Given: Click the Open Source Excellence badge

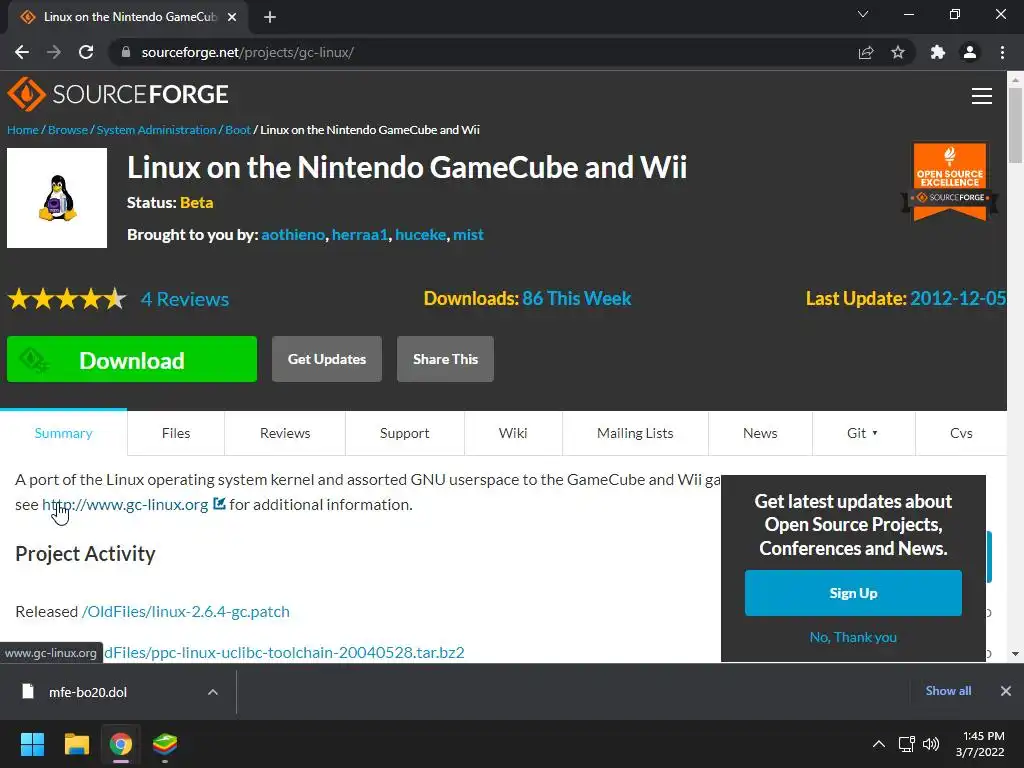Looking at the screenshot, I should [950, 182].
